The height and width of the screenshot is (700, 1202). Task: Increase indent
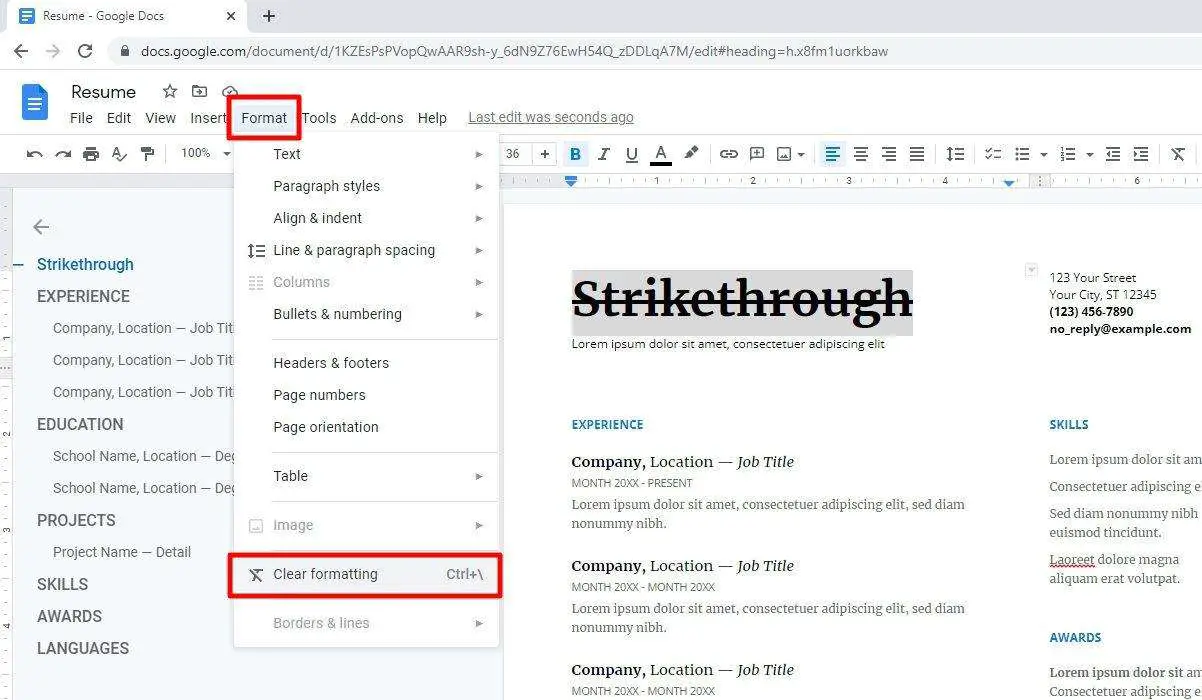coord(1141,154)
